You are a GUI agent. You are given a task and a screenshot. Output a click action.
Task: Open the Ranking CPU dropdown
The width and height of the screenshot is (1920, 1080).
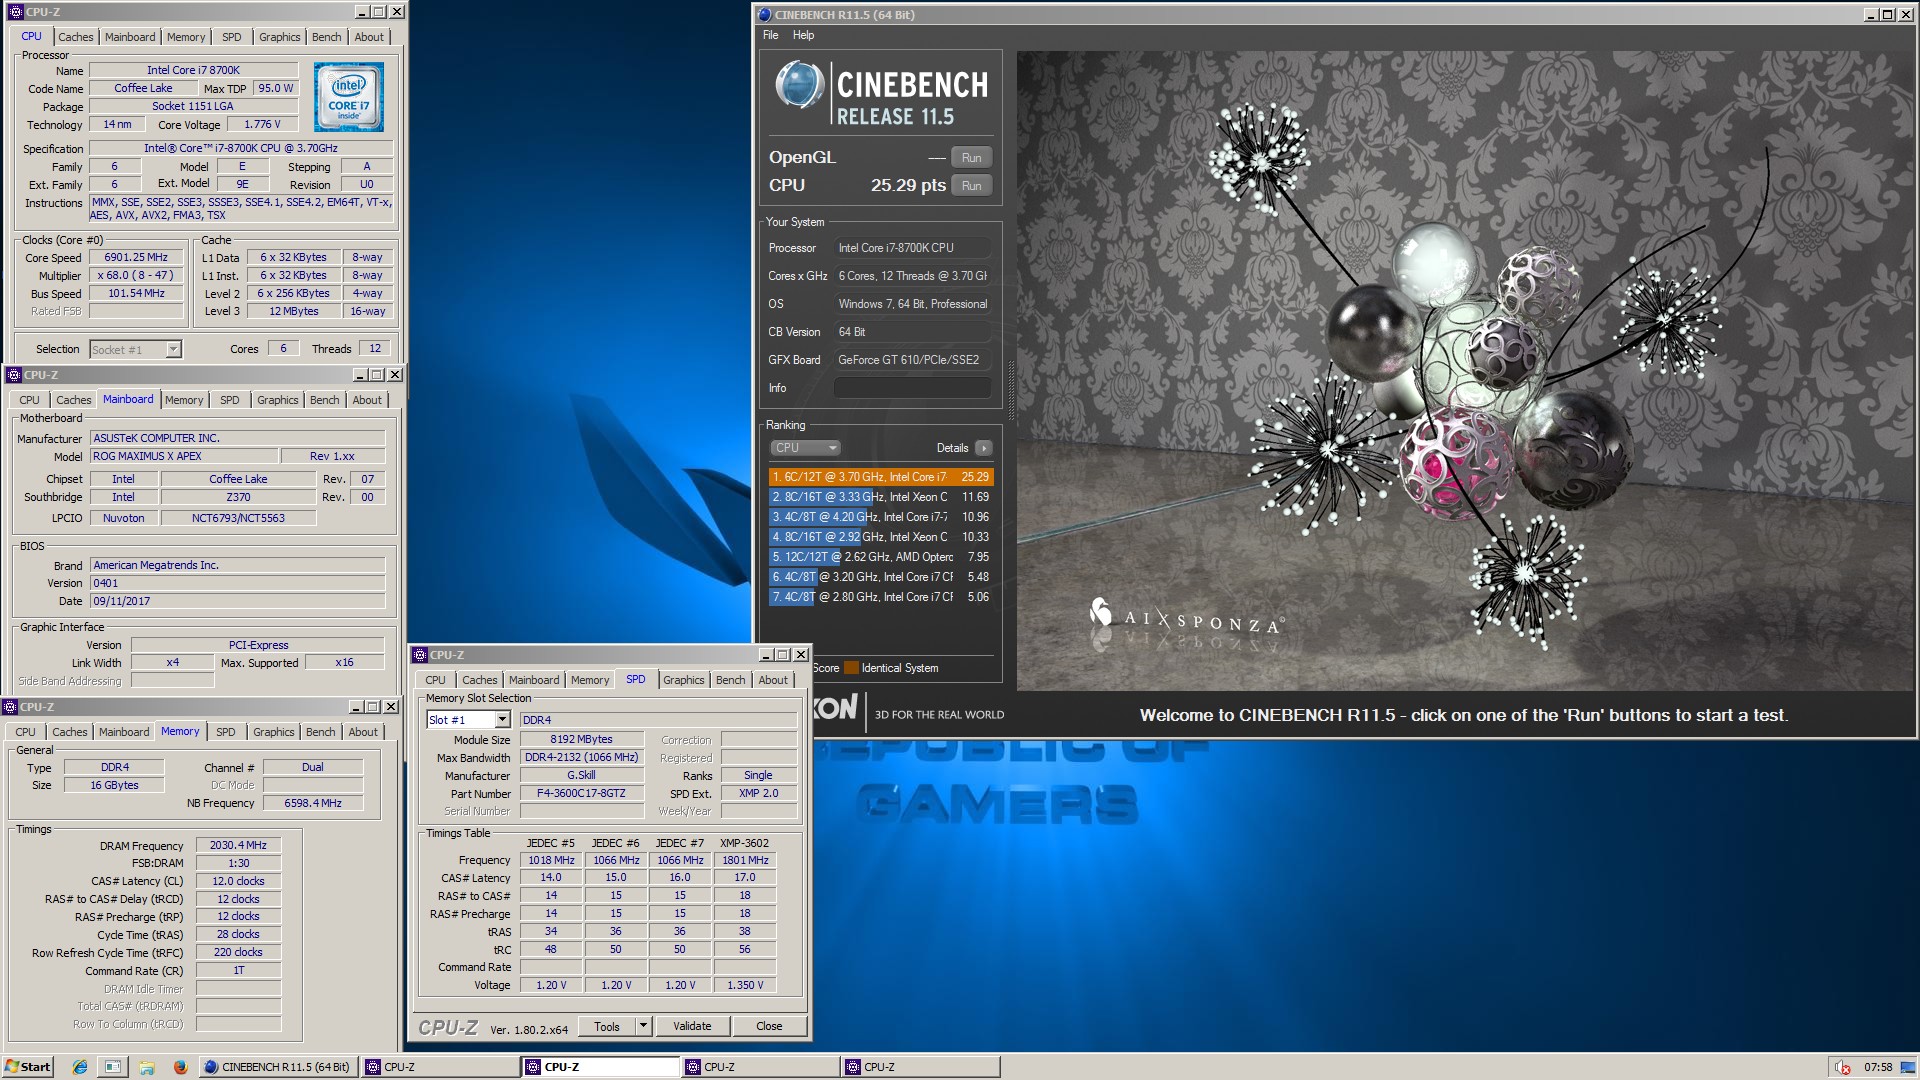805,448
